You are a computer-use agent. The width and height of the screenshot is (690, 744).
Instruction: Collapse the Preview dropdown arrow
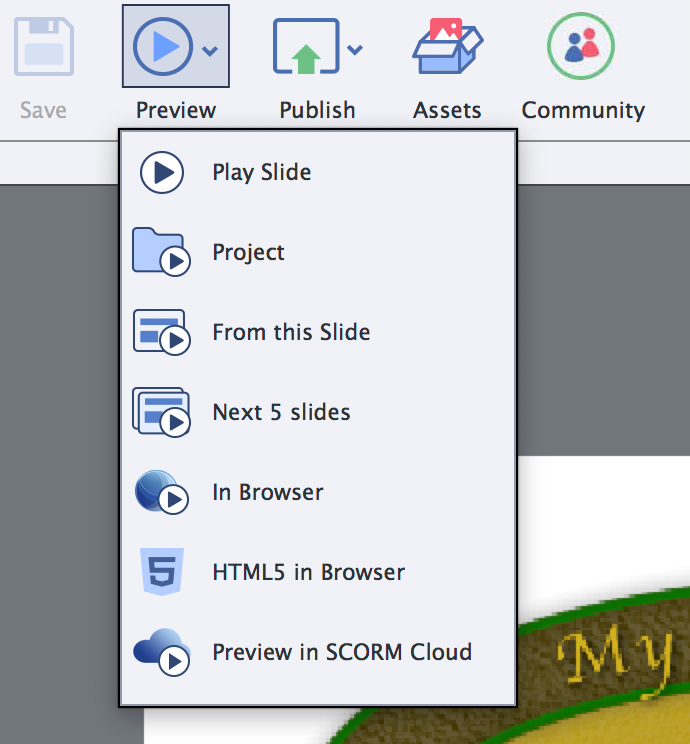(210, 50)
